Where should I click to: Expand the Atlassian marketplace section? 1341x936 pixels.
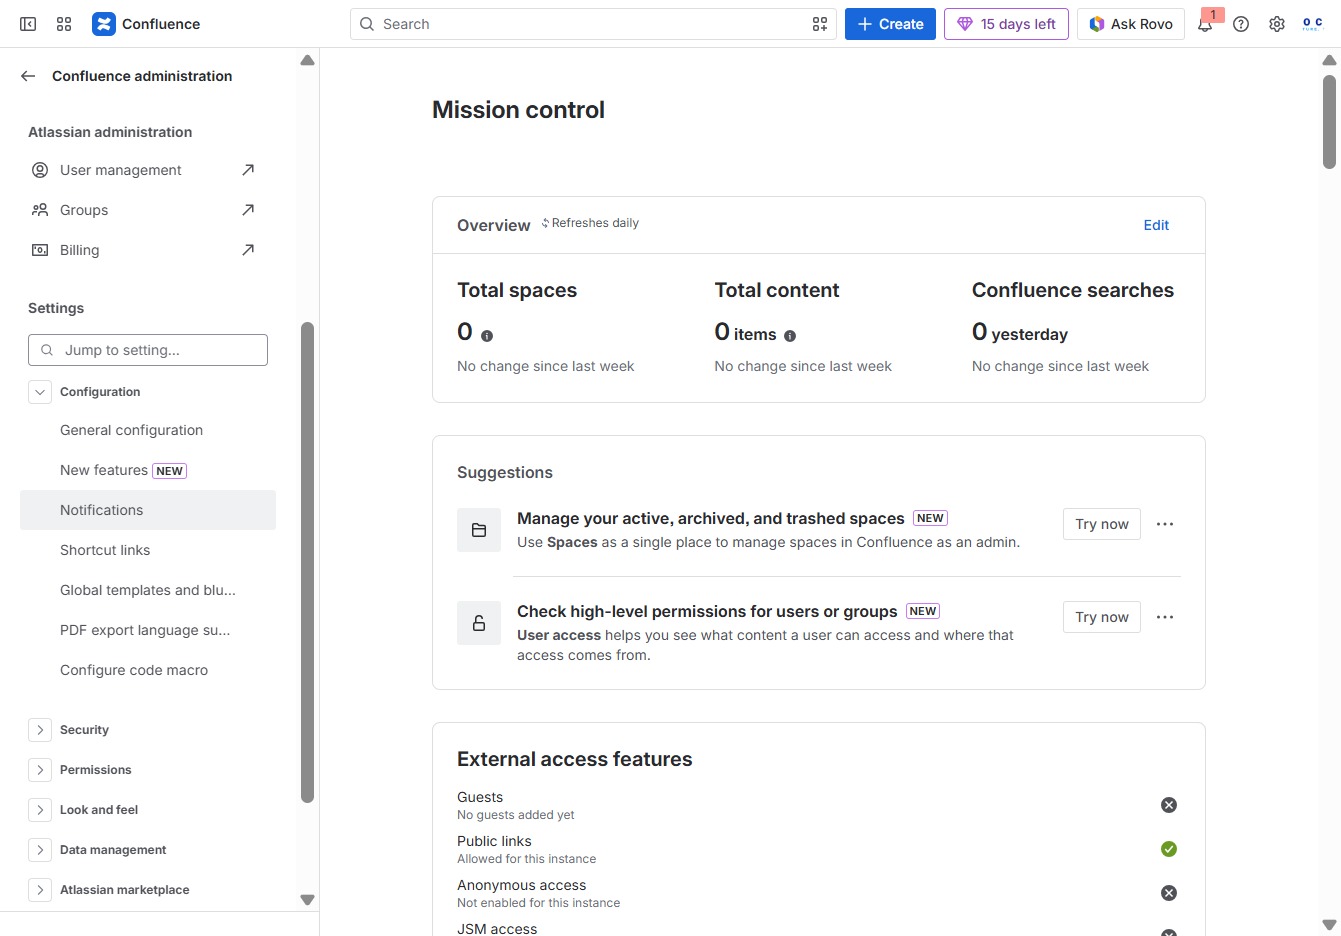tap(40, 890)
